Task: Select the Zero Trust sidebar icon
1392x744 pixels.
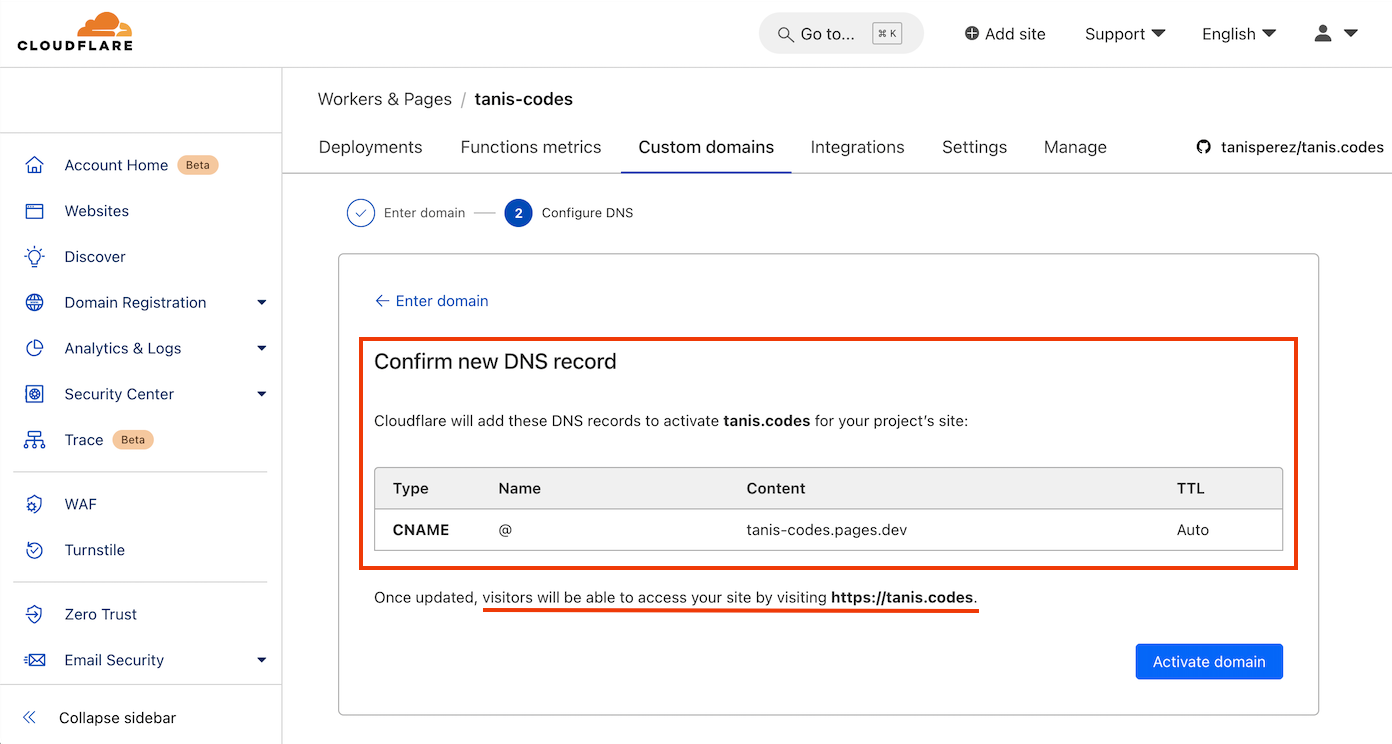Action: click(33, 613)
